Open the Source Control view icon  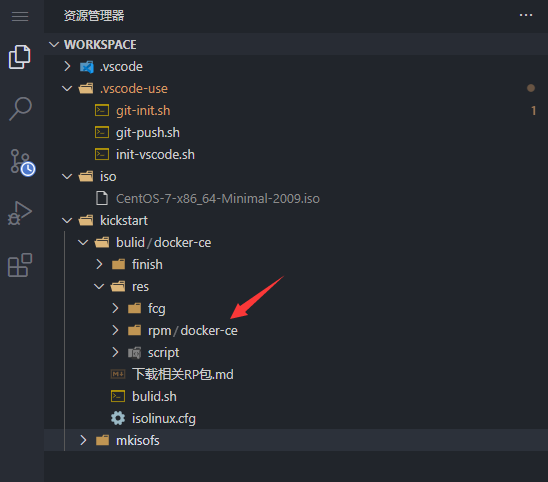(x=22, y=162)
